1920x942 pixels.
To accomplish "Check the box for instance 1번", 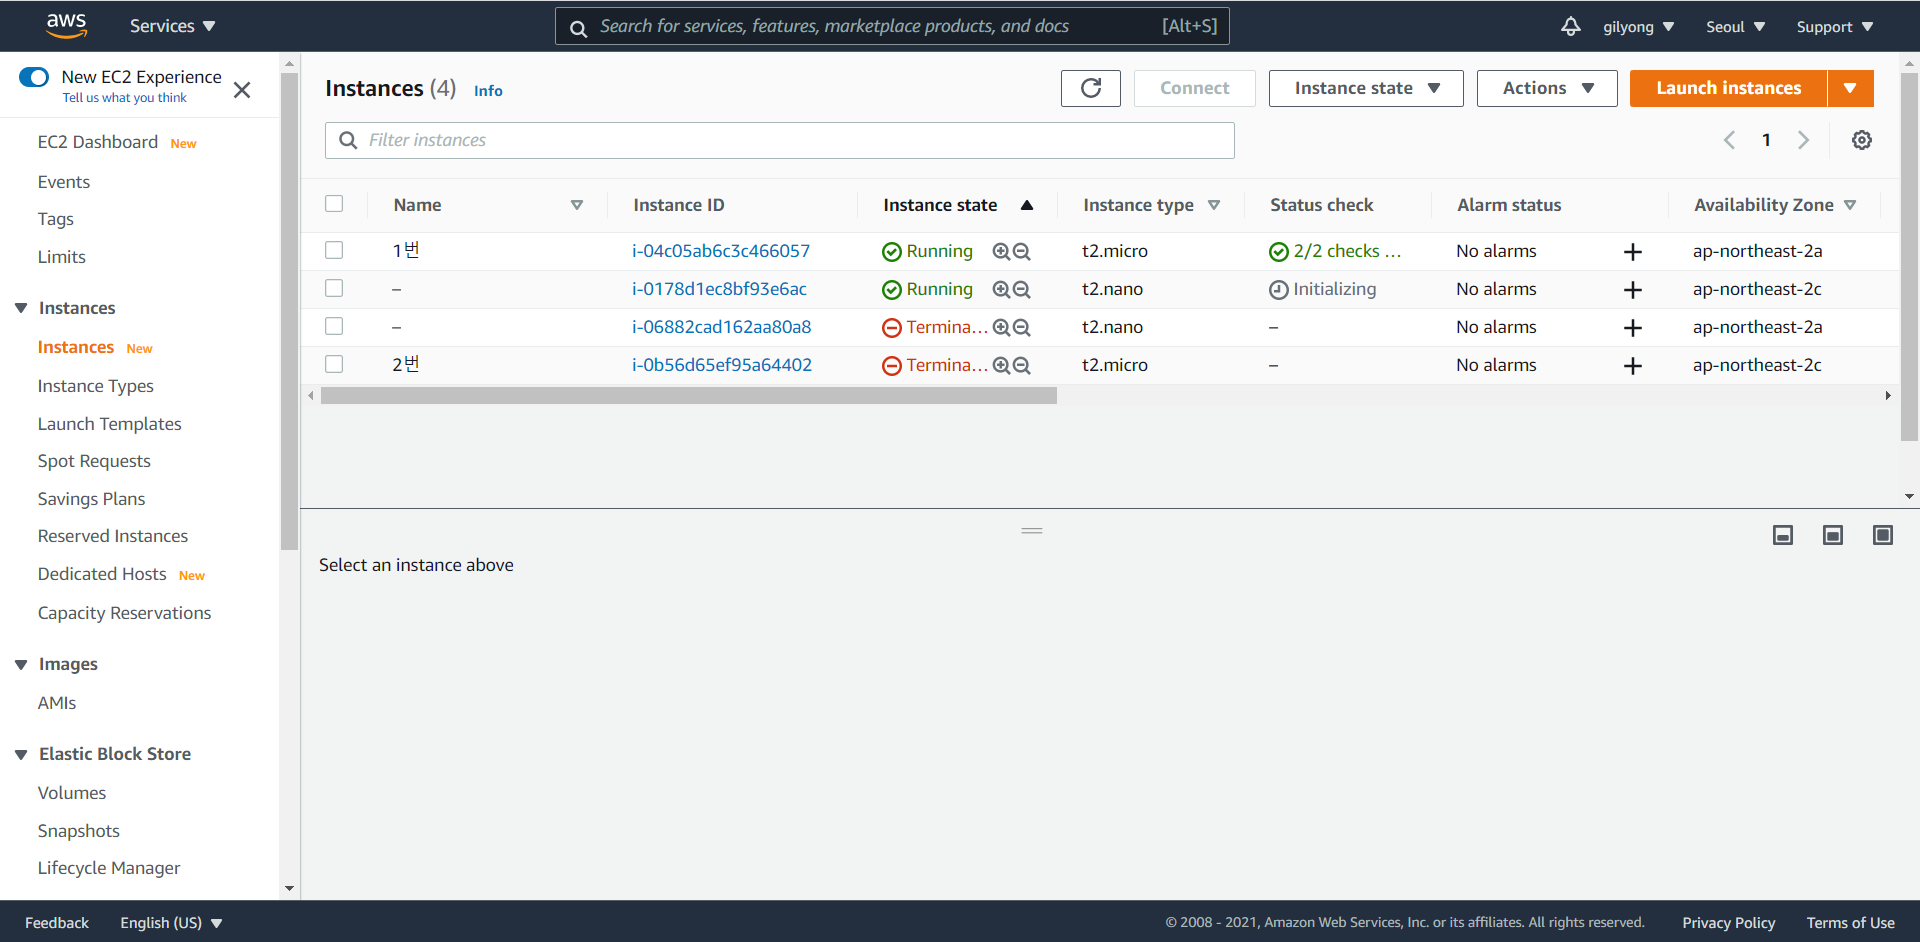I will point(334,250).
